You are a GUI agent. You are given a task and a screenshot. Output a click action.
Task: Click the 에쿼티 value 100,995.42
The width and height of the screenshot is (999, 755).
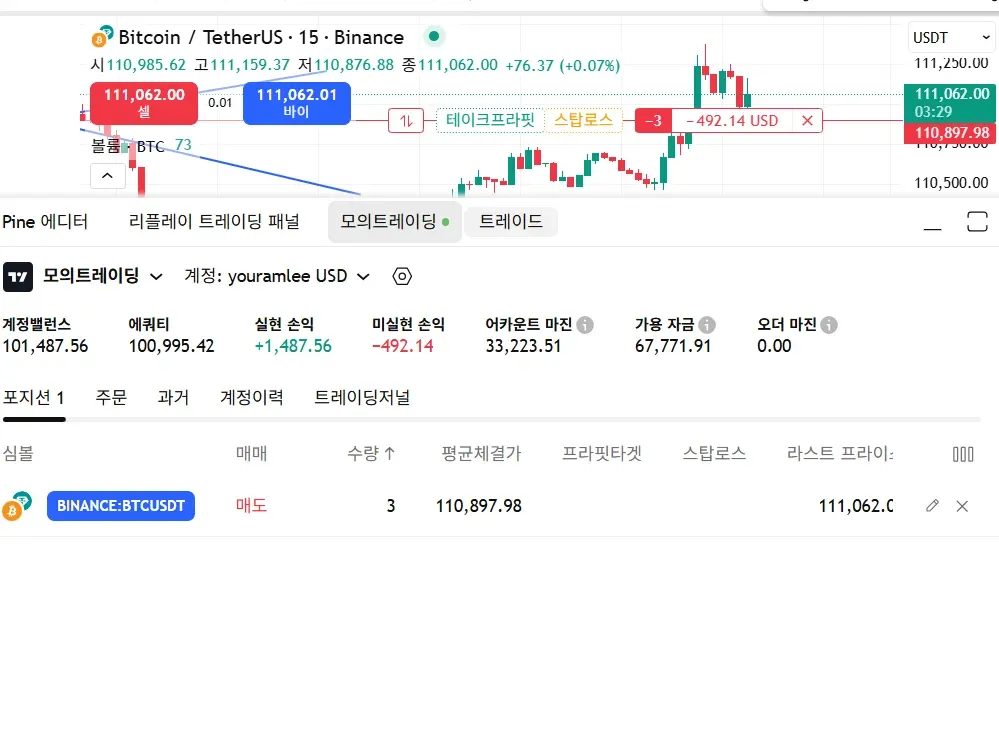[x=171, y=346]
